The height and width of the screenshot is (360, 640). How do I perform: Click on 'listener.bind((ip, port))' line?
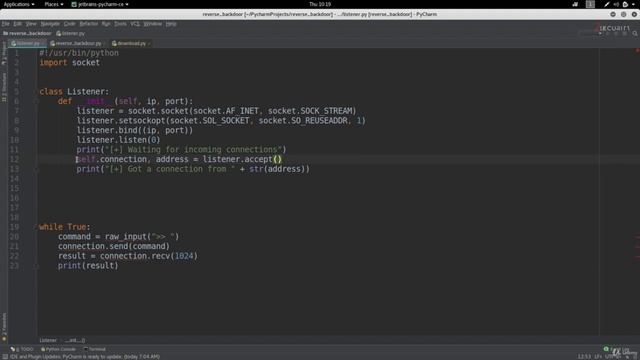pos(135,130)
